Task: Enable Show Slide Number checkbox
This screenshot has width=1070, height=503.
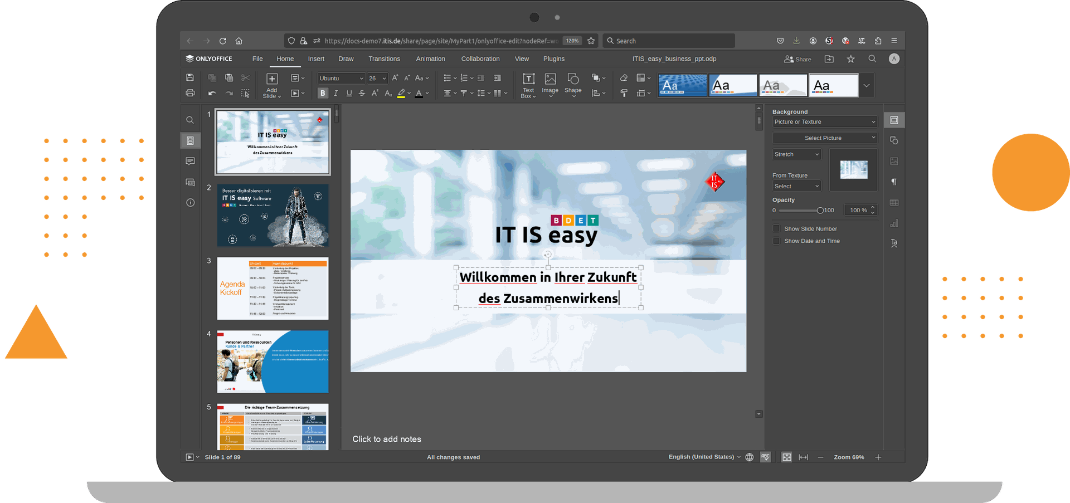Action: tap(777, 229)
